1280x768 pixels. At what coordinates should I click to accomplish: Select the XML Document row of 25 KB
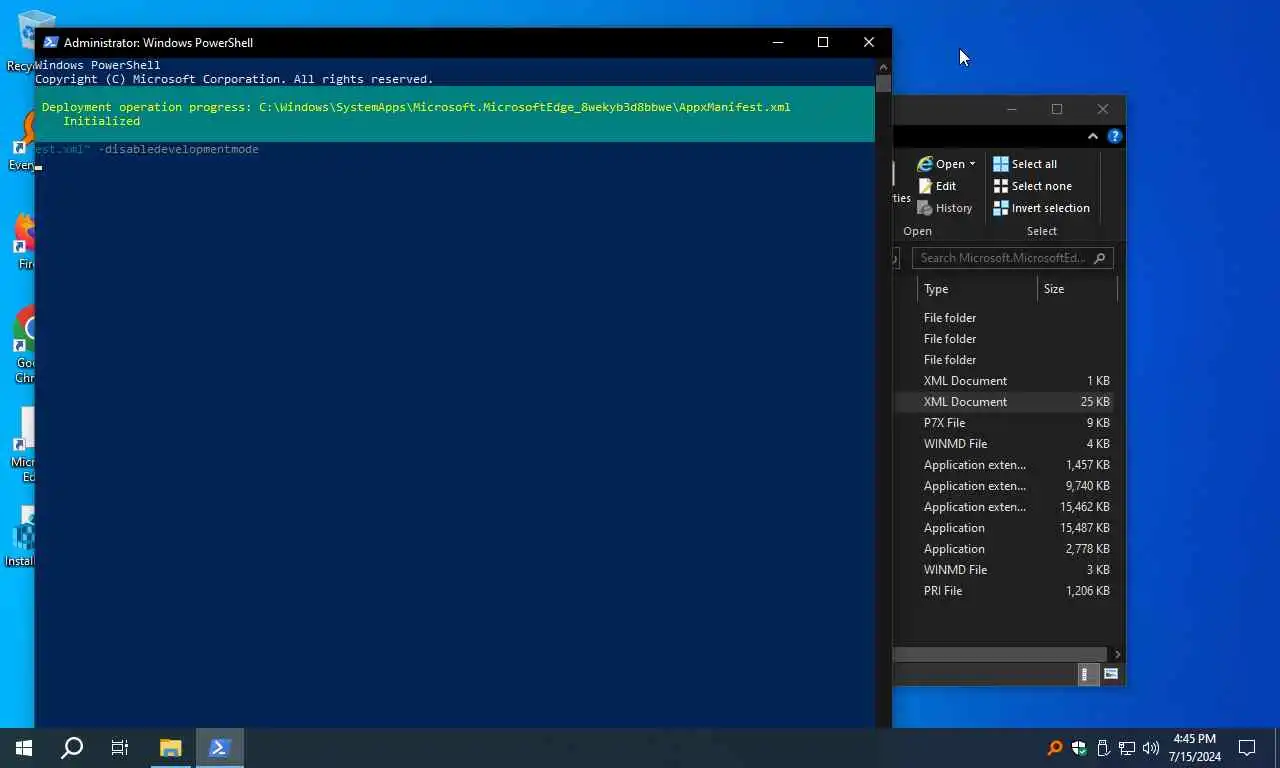[x=1005, y=402]
